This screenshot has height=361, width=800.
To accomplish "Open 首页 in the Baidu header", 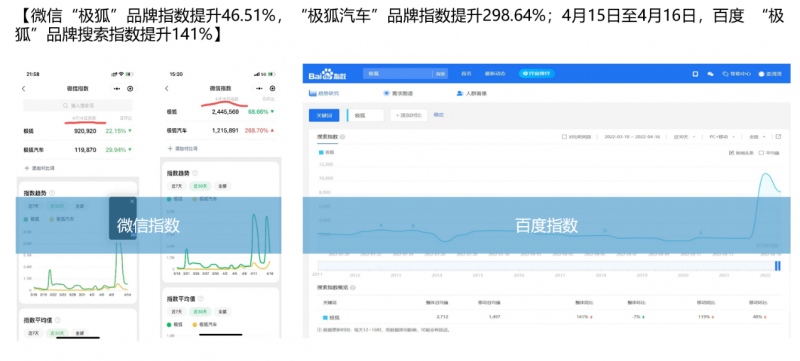I will click(x=466, y=74).
